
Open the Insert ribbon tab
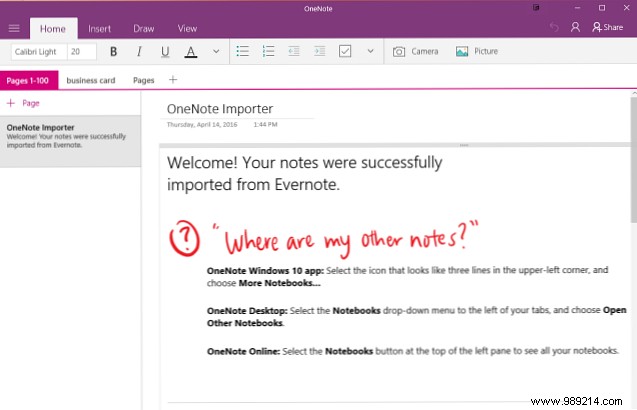click(100, 28)
